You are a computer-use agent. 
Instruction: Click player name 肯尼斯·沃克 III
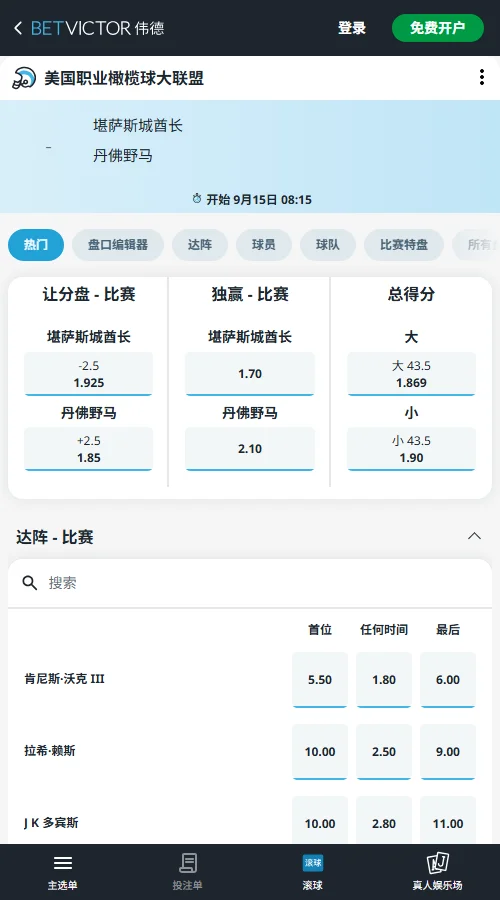[x=64, y=679]
